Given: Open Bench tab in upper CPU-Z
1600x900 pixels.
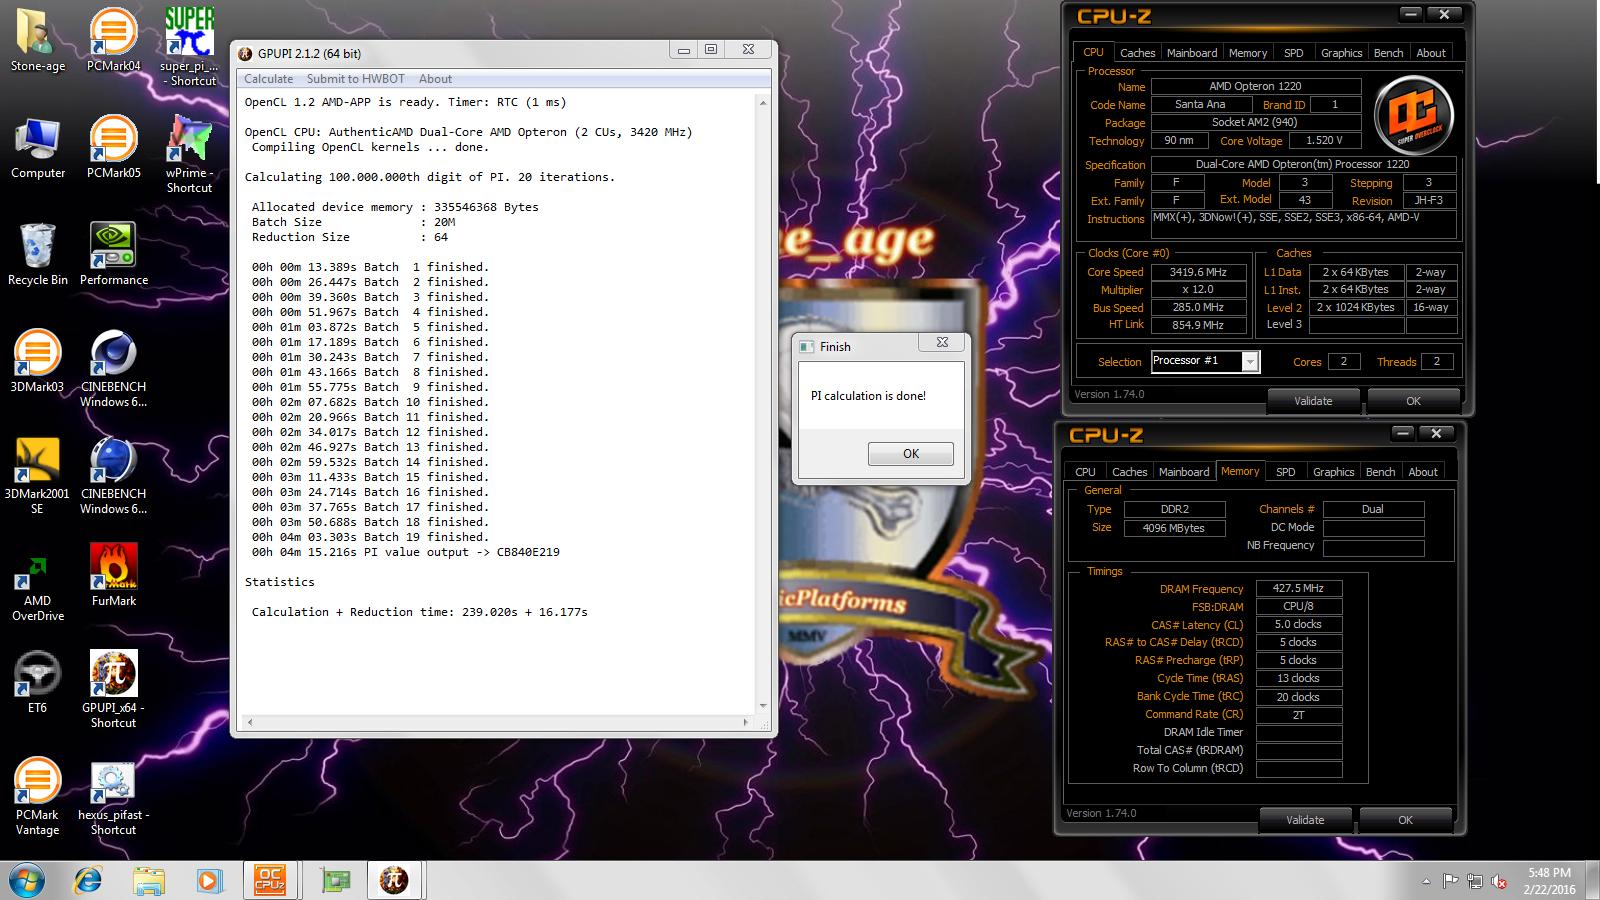Looking at the screenshot, I should pos(1388,53).
